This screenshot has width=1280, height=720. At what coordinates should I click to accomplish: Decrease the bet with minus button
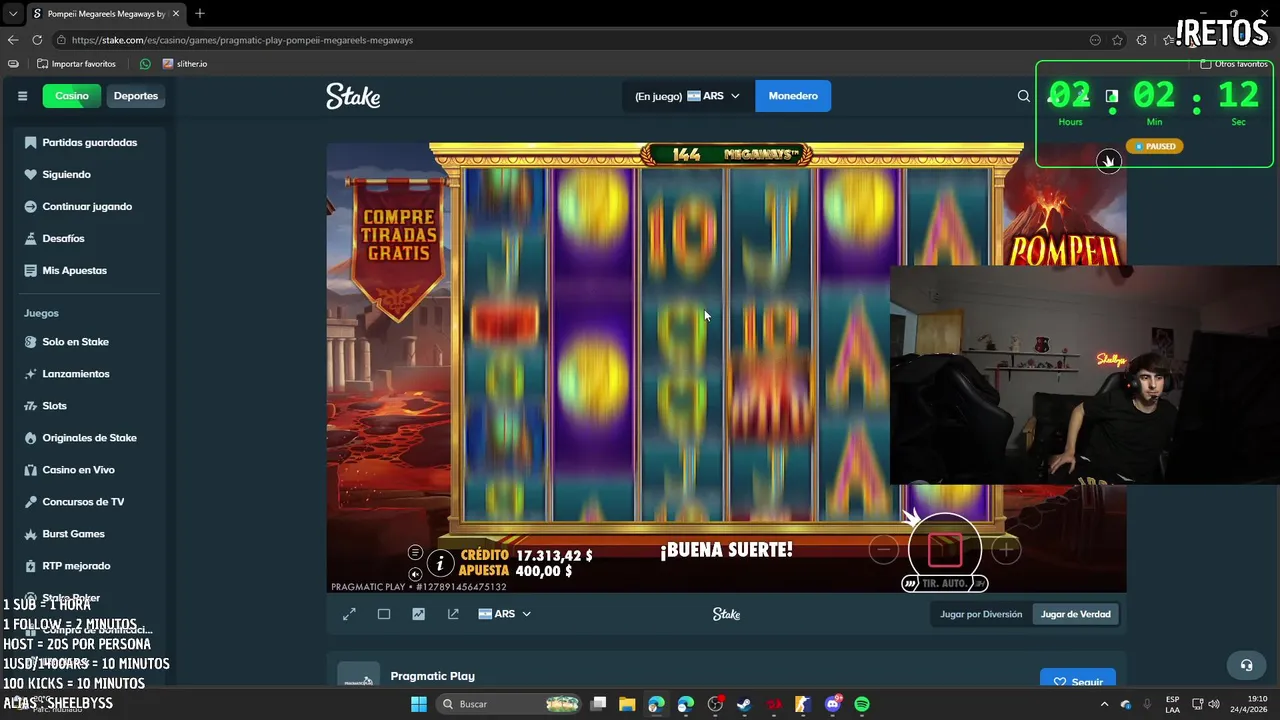pyautogui.click(x=883, y=549)
